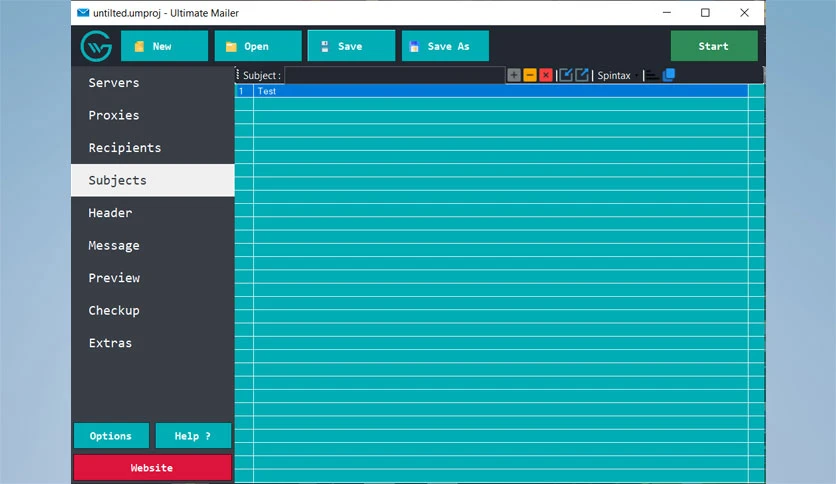Open the Checkup section

tap(152, 310)
